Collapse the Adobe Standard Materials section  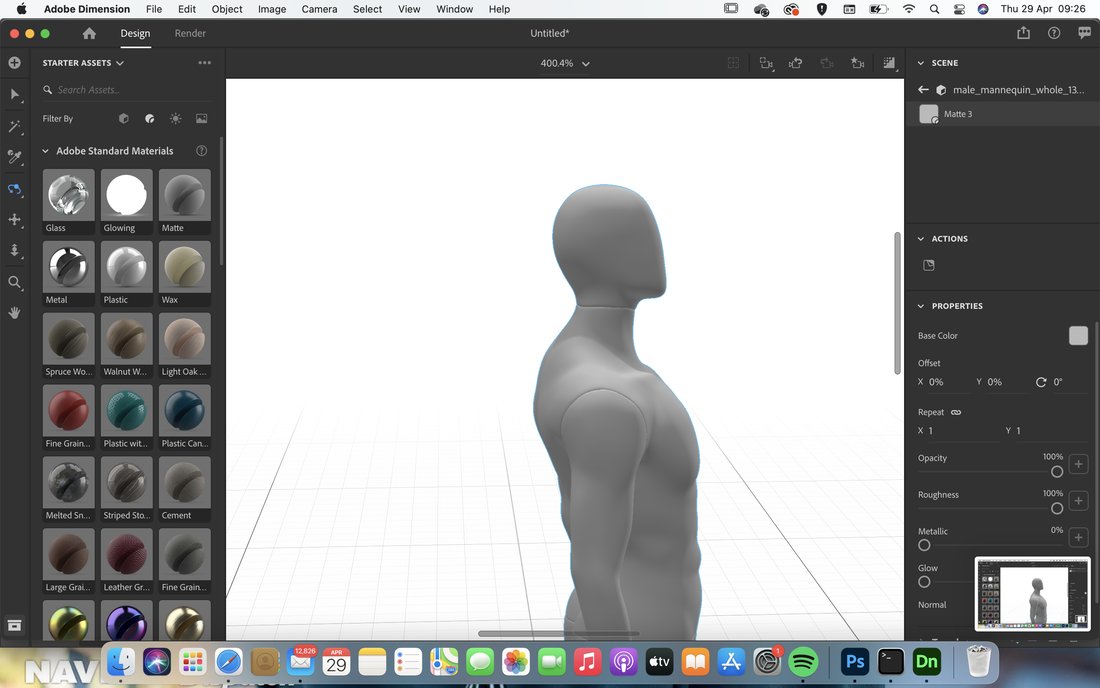[x=46, y=151]
